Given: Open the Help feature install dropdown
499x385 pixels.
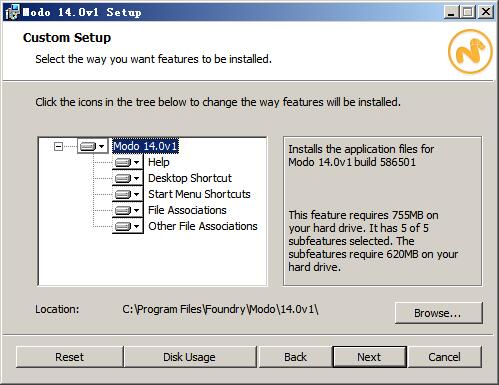Looking at the screenshot, I should tap(128, 162).
